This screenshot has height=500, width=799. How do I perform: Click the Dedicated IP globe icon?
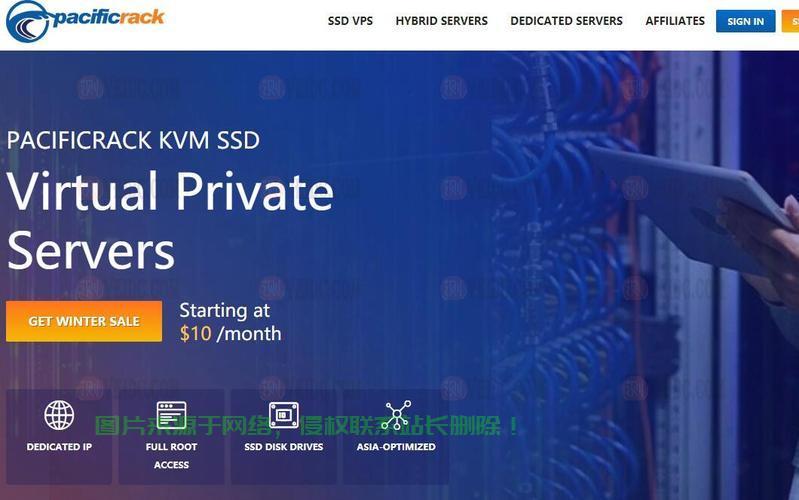click(x=59, y=415)
